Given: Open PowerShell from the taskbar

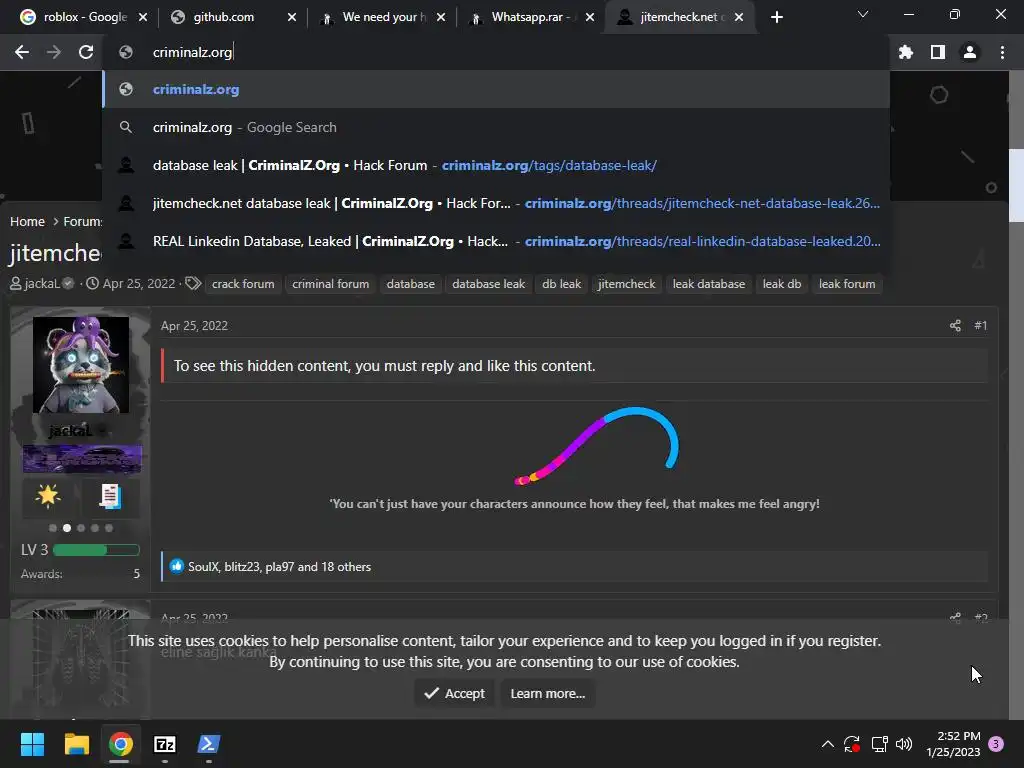Looking at the screenshot, I should 209,744.
